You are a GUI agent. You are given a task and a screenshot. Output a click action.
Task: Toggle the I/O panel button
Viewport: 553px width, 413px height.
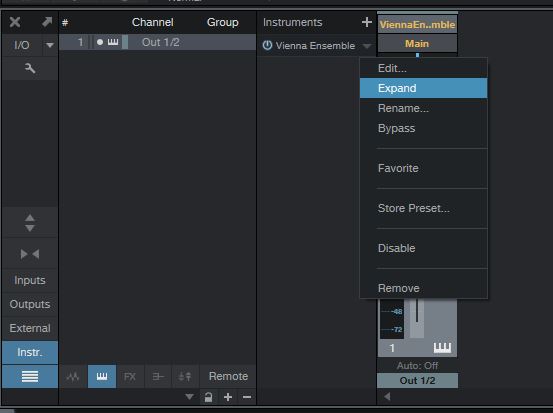(22, 45)
